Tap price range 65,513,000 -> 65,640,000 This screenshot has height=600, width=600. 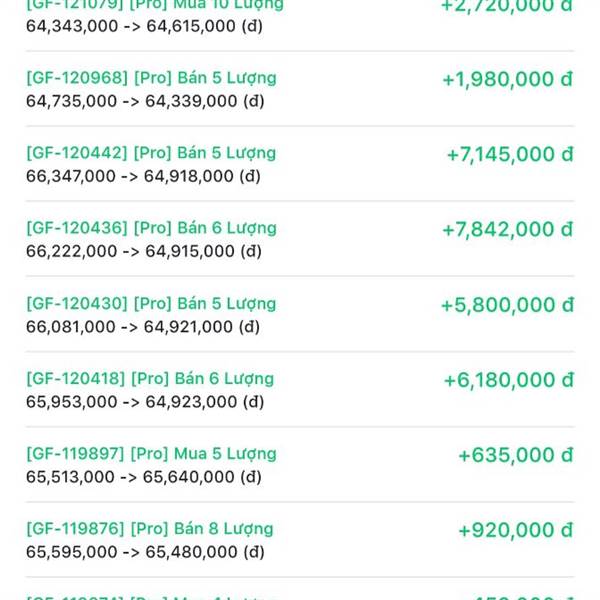(x=144, y=477)
